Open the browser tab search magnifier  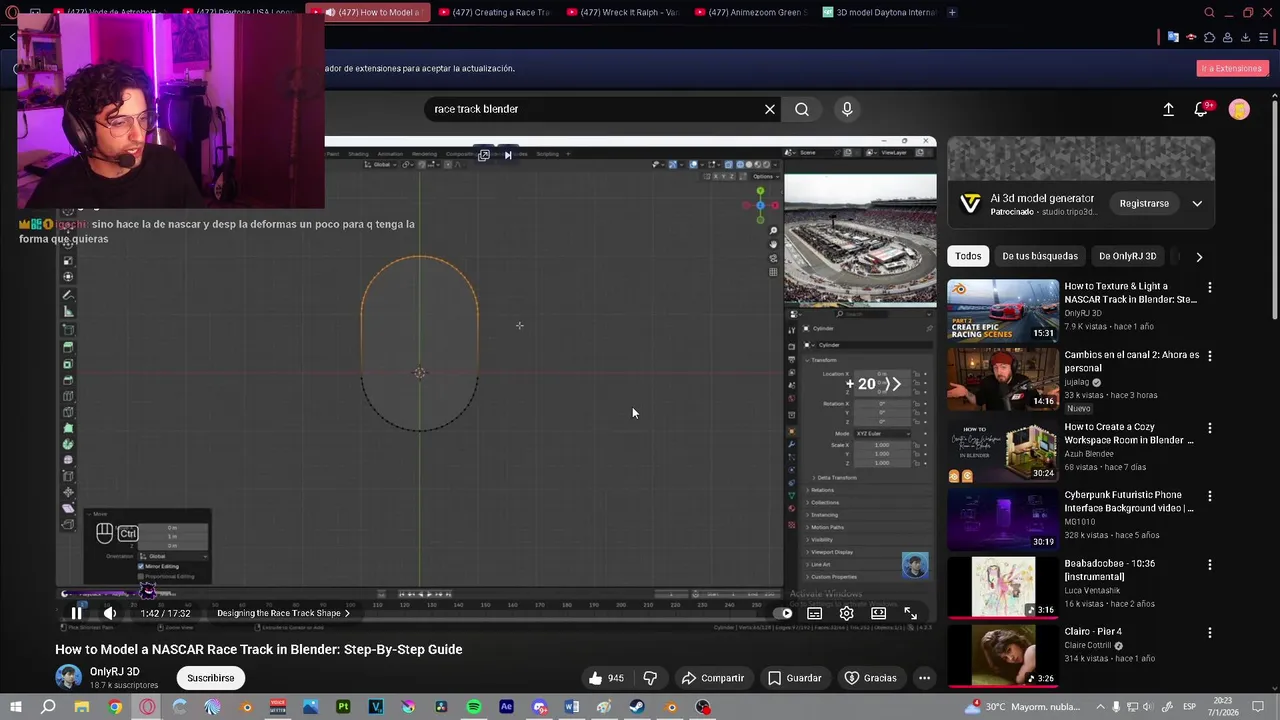click(x=1209, y=13)
